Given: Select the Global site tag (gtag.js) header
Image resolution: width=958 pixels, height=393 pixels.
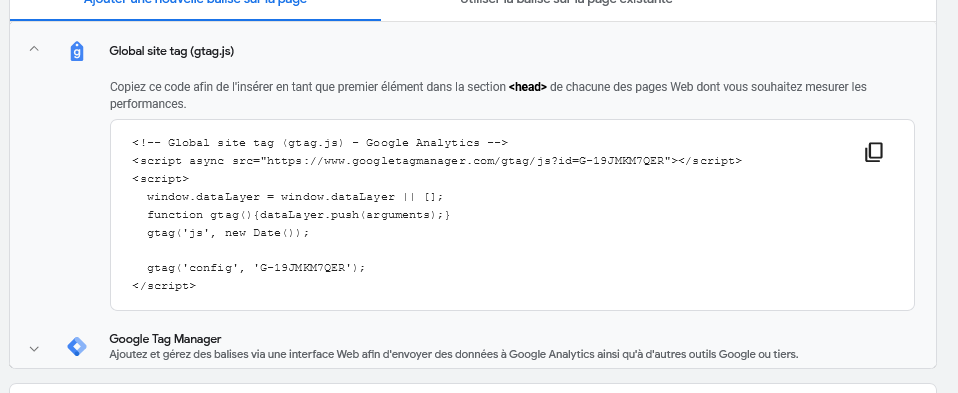Looking at the screenshot, I should (172, 51).
